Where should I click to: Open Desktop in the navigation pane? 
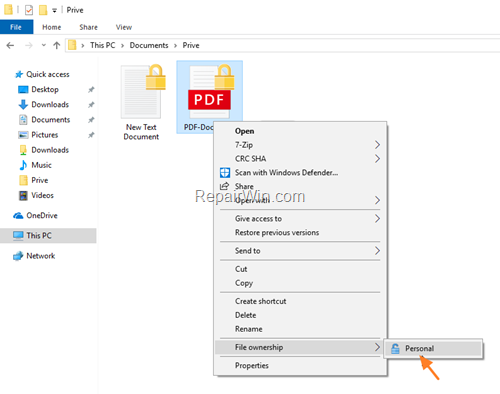[x=45, y=89]
